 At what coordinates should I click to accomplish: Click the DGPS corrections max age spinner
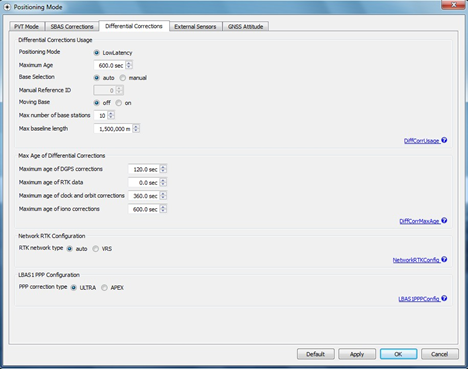pos(163,169)
